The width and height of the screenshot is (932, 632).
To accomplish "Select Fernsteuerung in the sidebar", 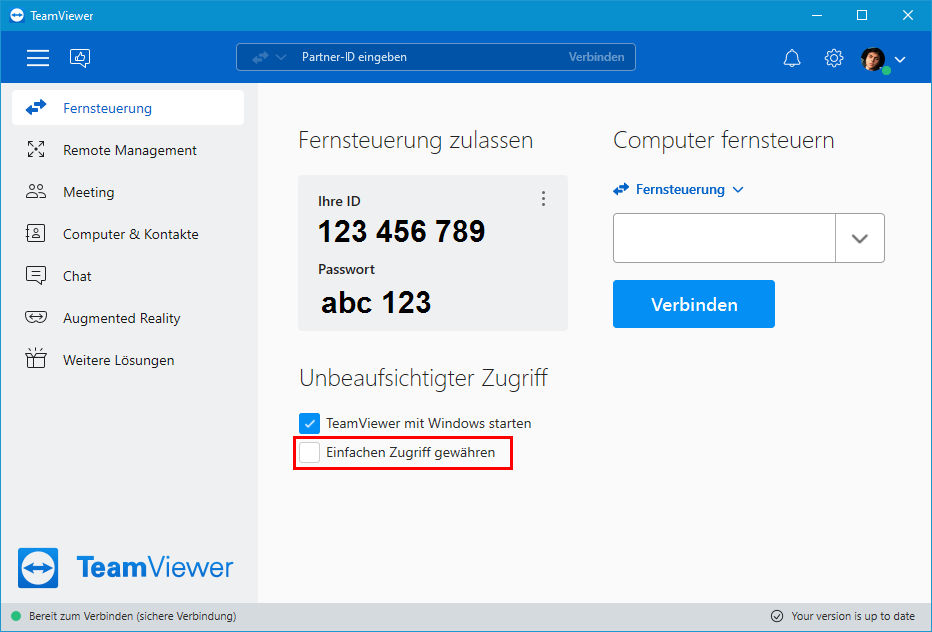I will (128, 108).
